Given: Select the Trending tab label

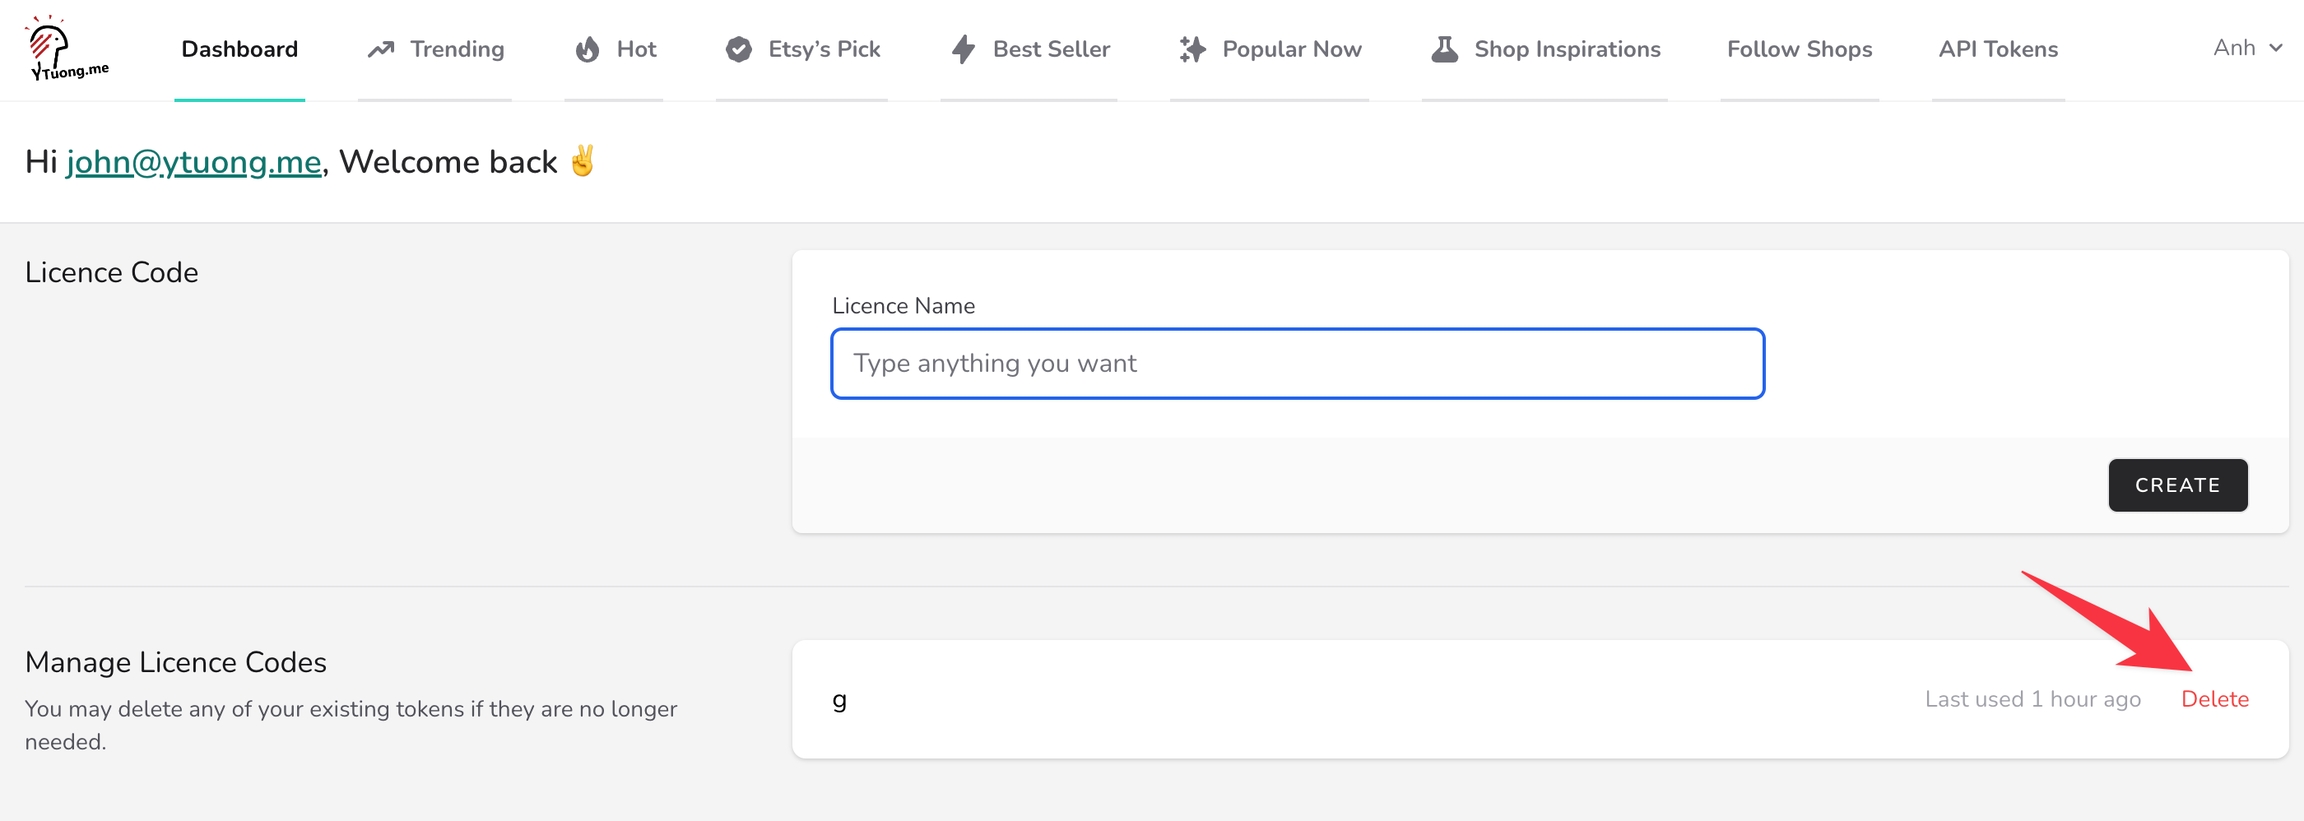Looking at the screenshot, I should tap(457, 49).
